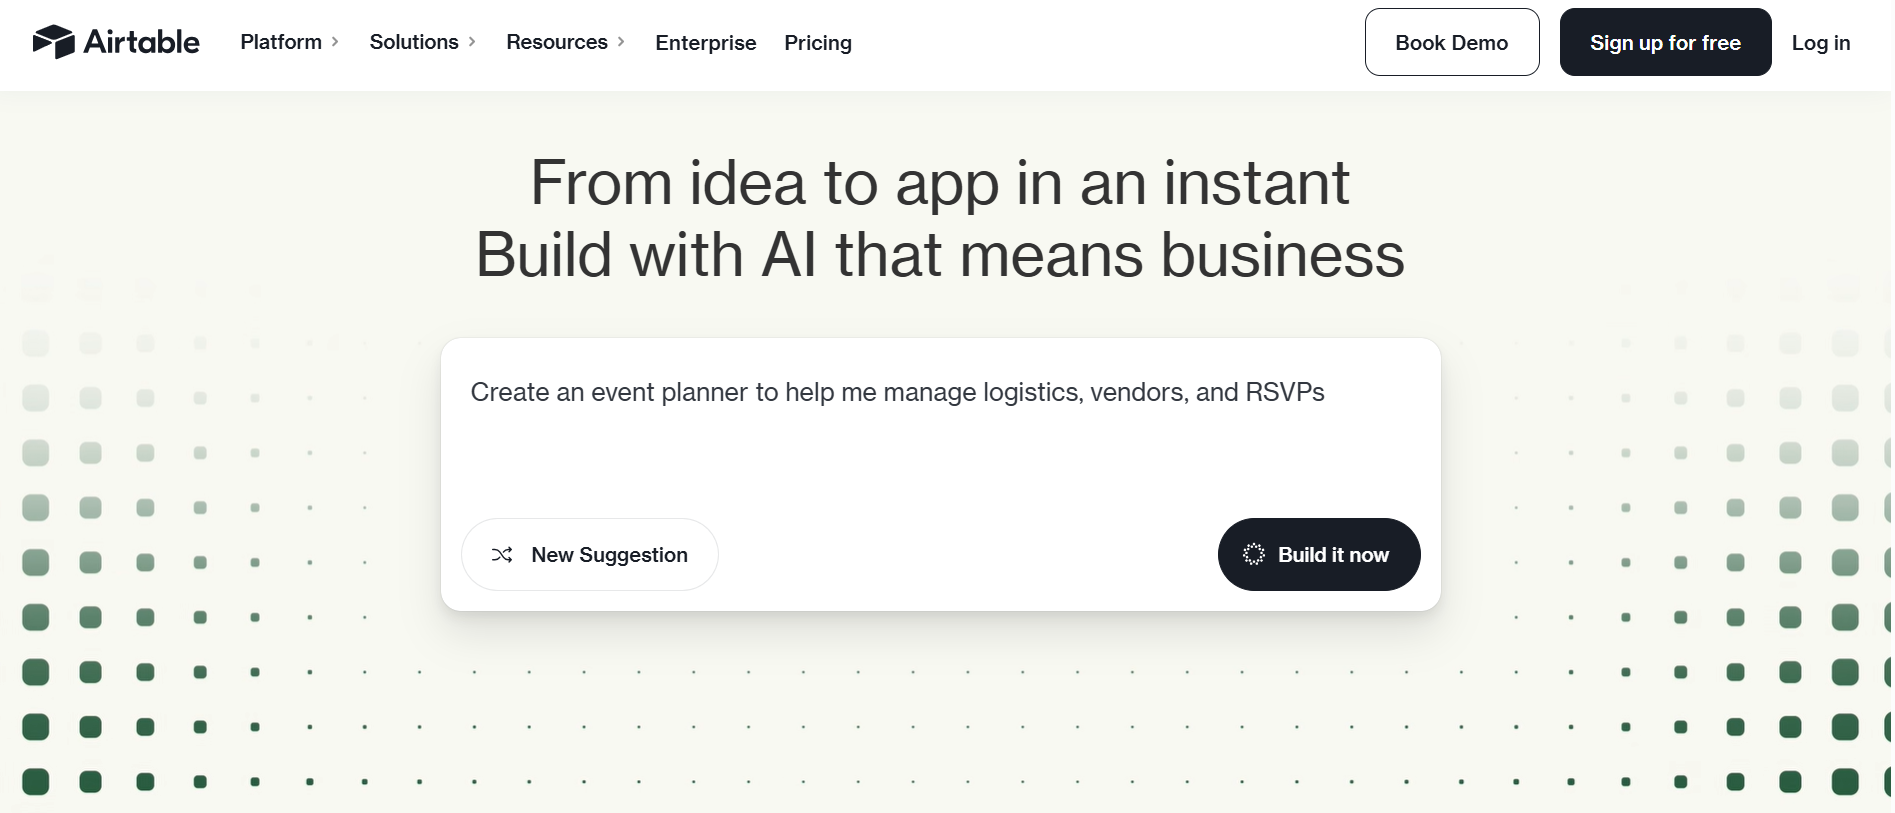This screenshot has height=813, width=1895.
Task: Open the Pricing page
Action: click(x=818, y=43)
